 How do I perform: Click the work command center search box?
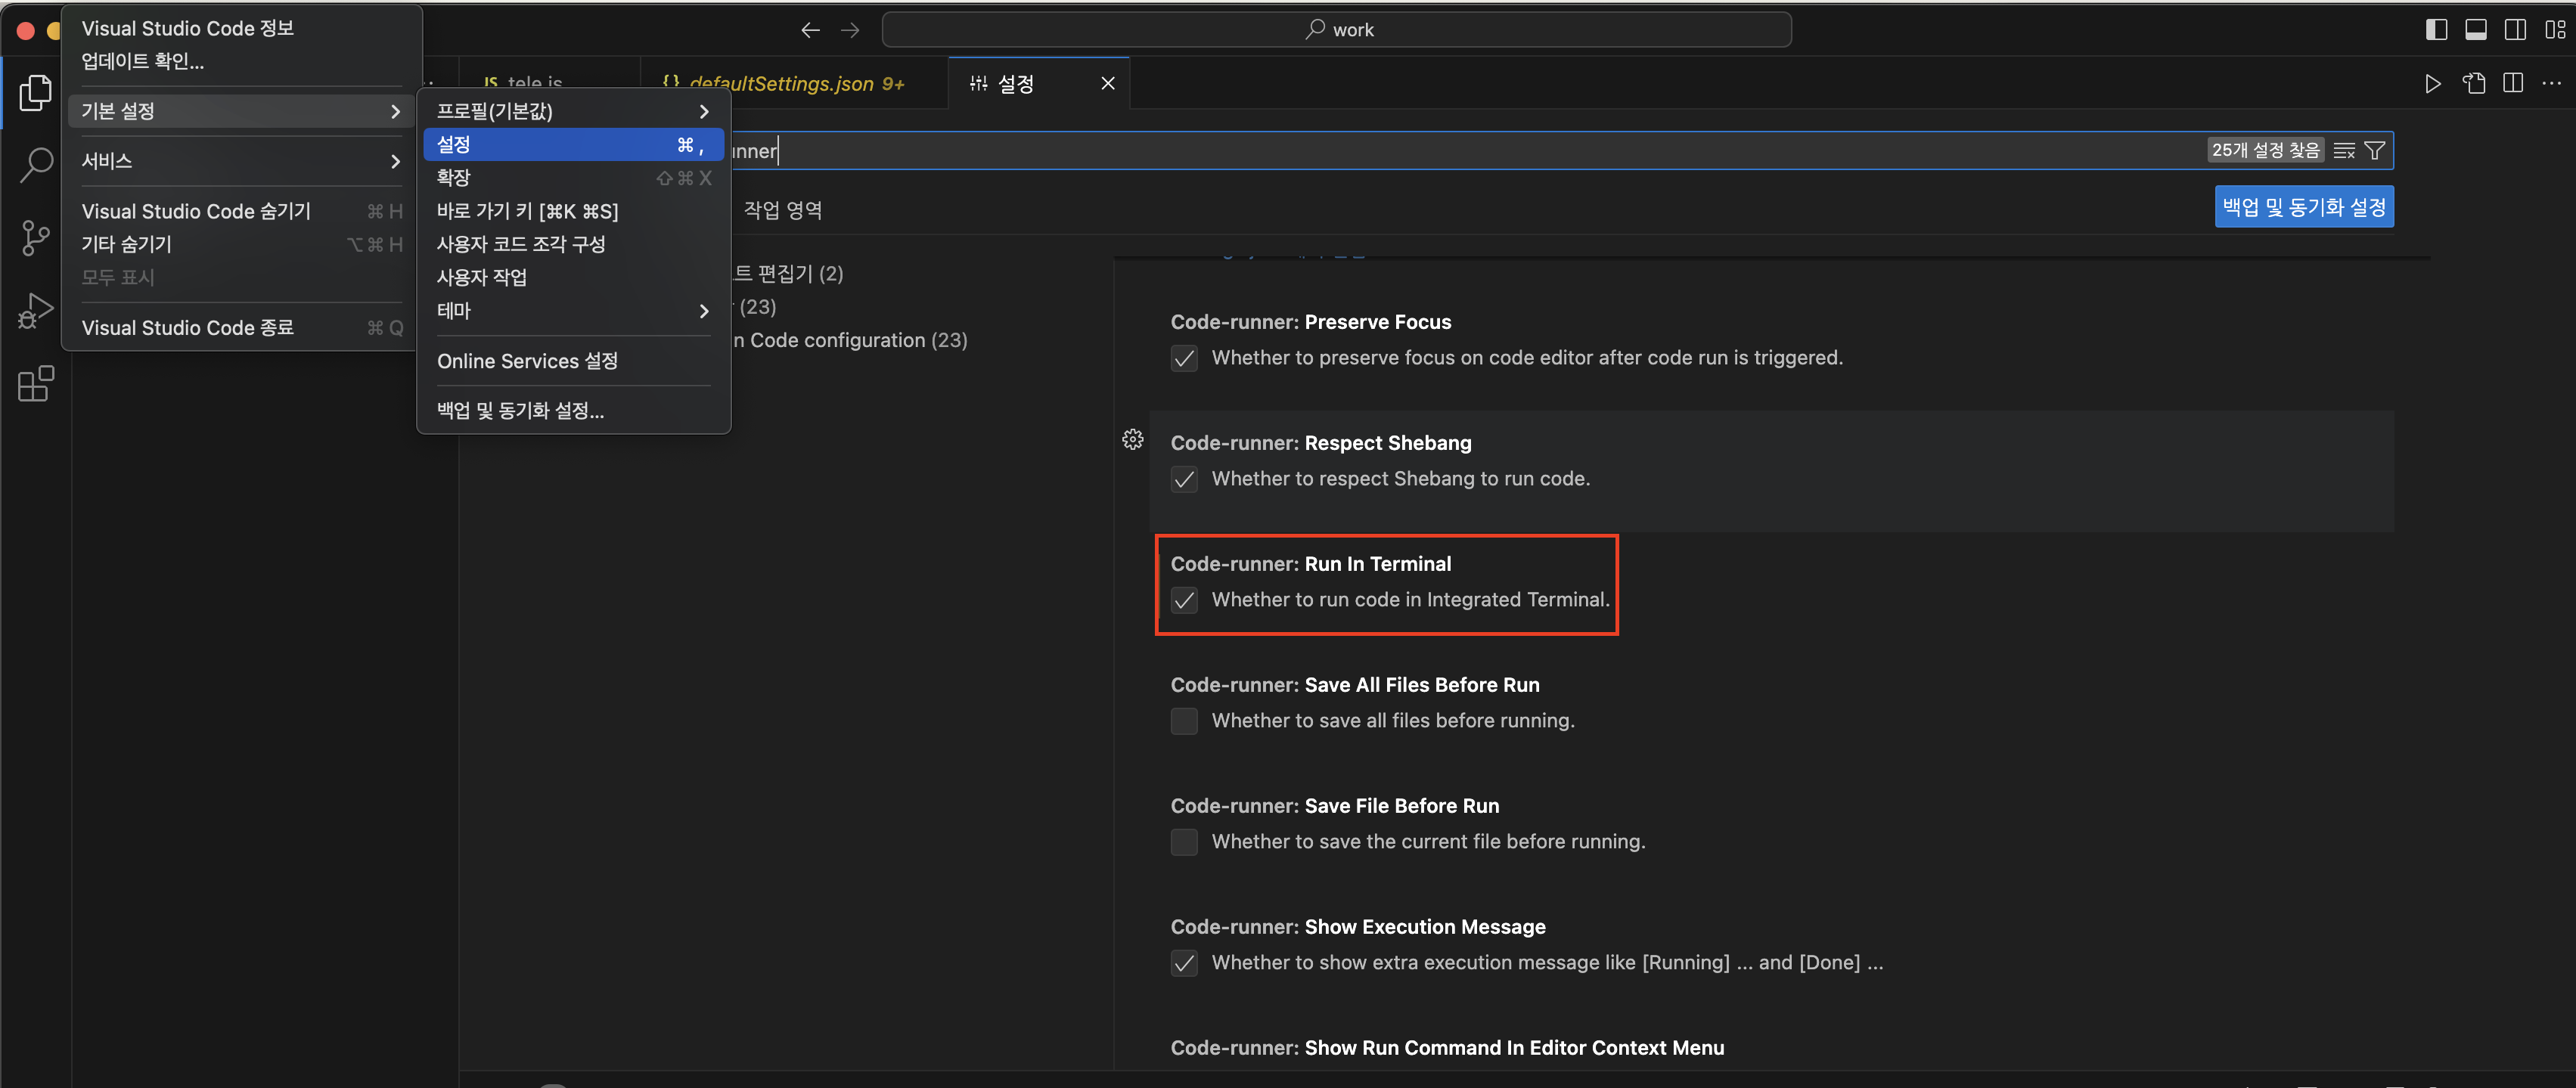1336,30
